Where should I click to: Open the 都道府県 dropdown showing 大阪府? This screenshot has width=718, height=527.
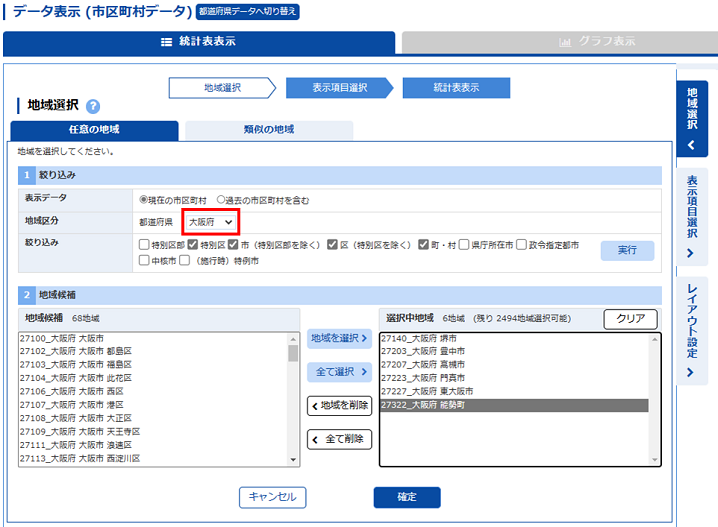click(x=212, y=221)
